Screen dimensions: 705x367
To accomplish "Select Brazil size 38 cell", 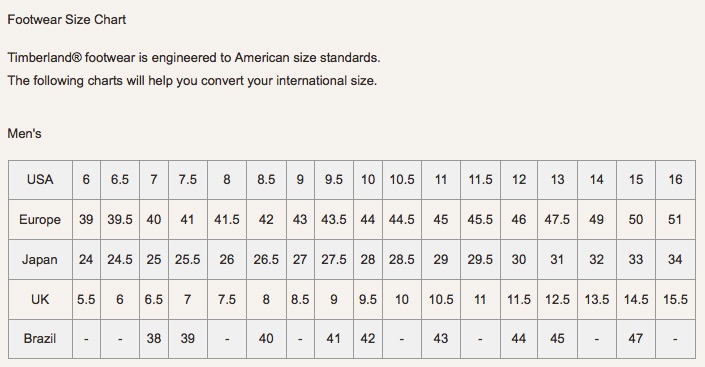I will pyautogui.click(x=154, y=339).
